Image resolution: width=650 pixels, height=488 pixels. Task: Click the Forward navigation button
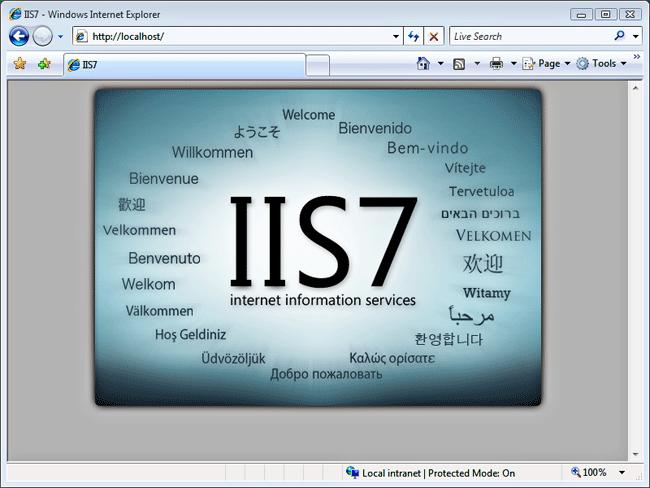(x=42, y=36)
